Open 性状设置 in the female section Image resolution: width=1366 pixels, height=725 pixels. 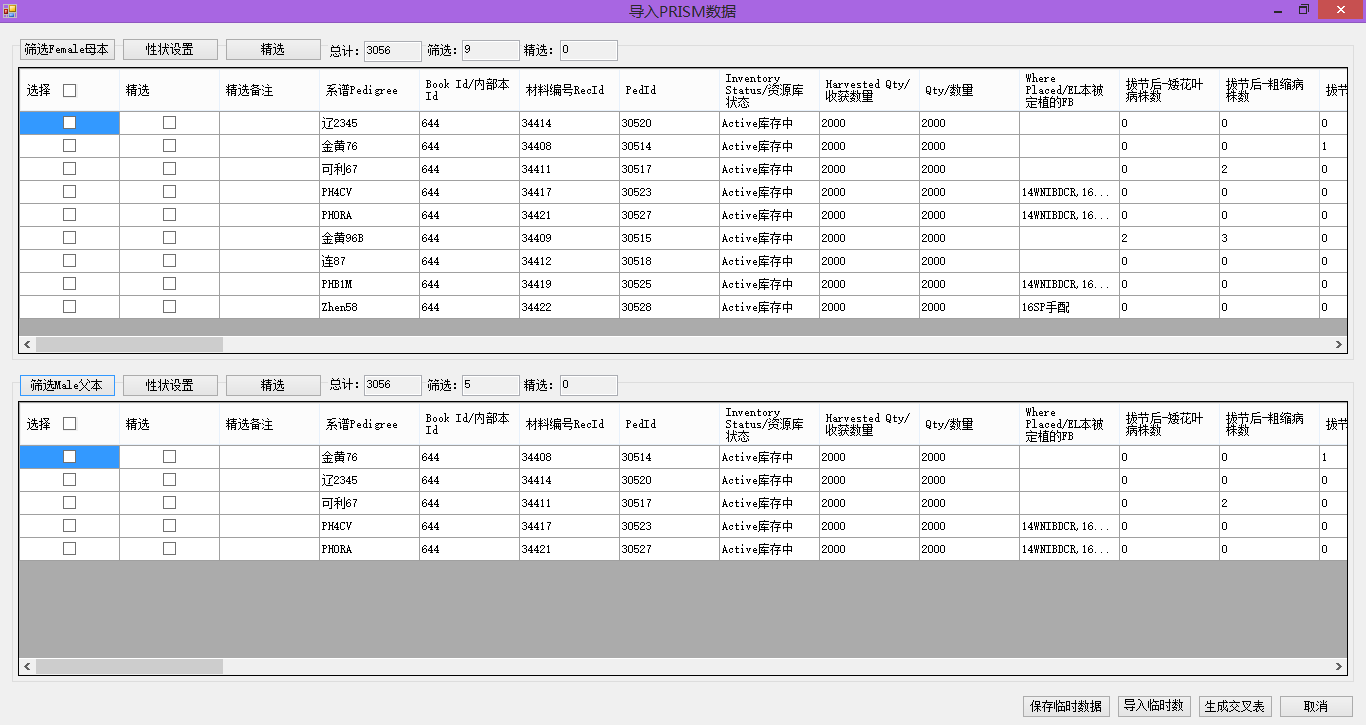[170, 50]
